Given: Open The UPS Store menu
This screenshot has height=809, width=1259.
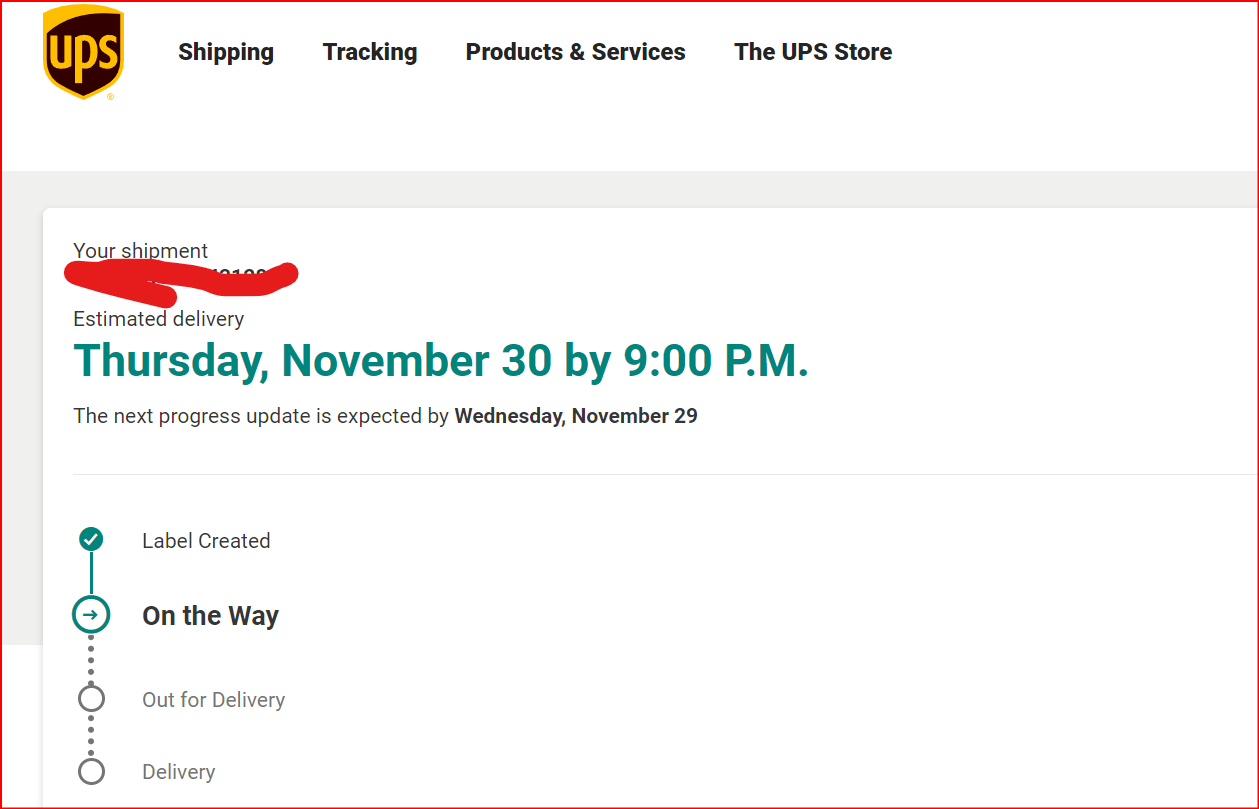Looking at the screenshot, I should 813,52.
